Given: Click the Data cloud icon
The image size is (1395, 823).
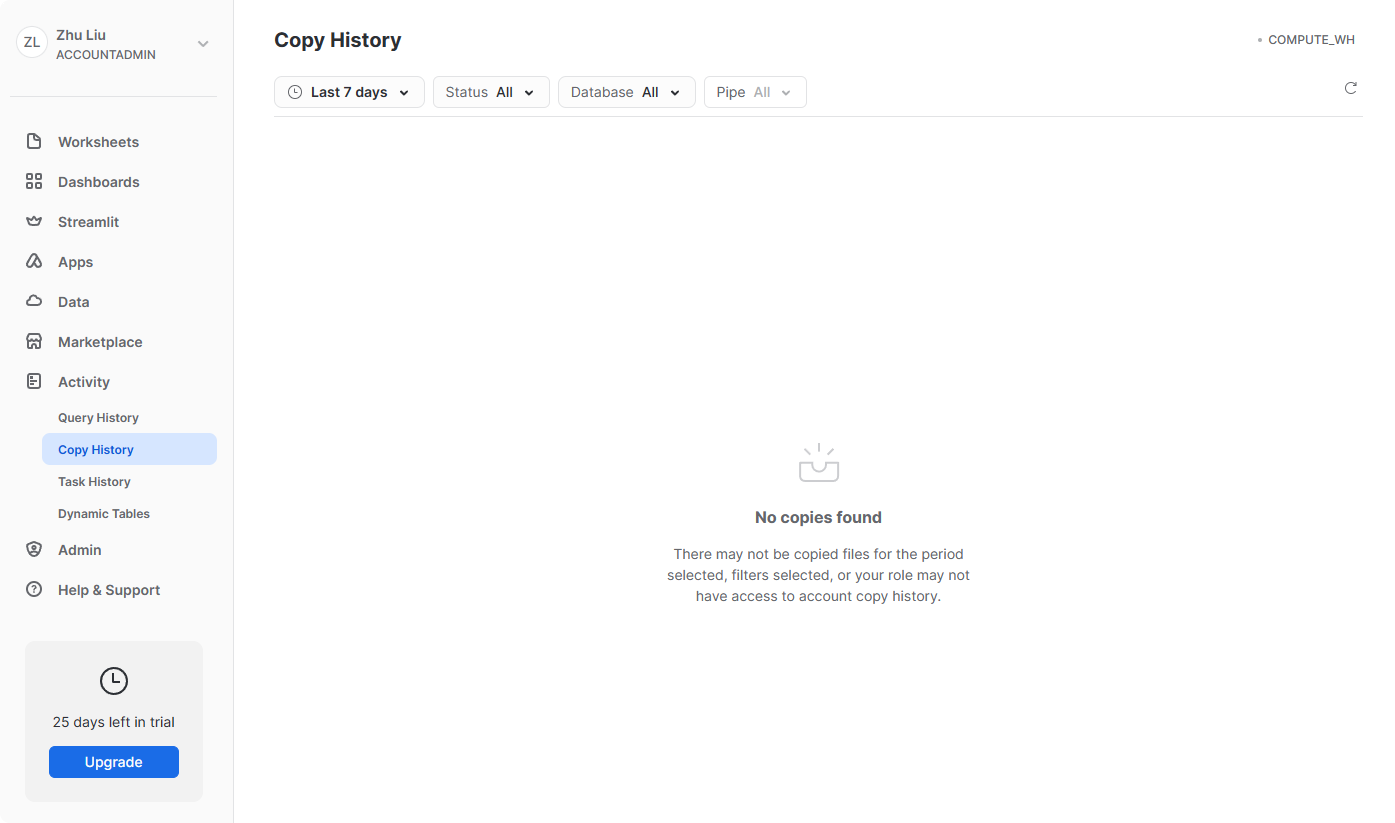Looking at the screenshot, I should 34,302.
